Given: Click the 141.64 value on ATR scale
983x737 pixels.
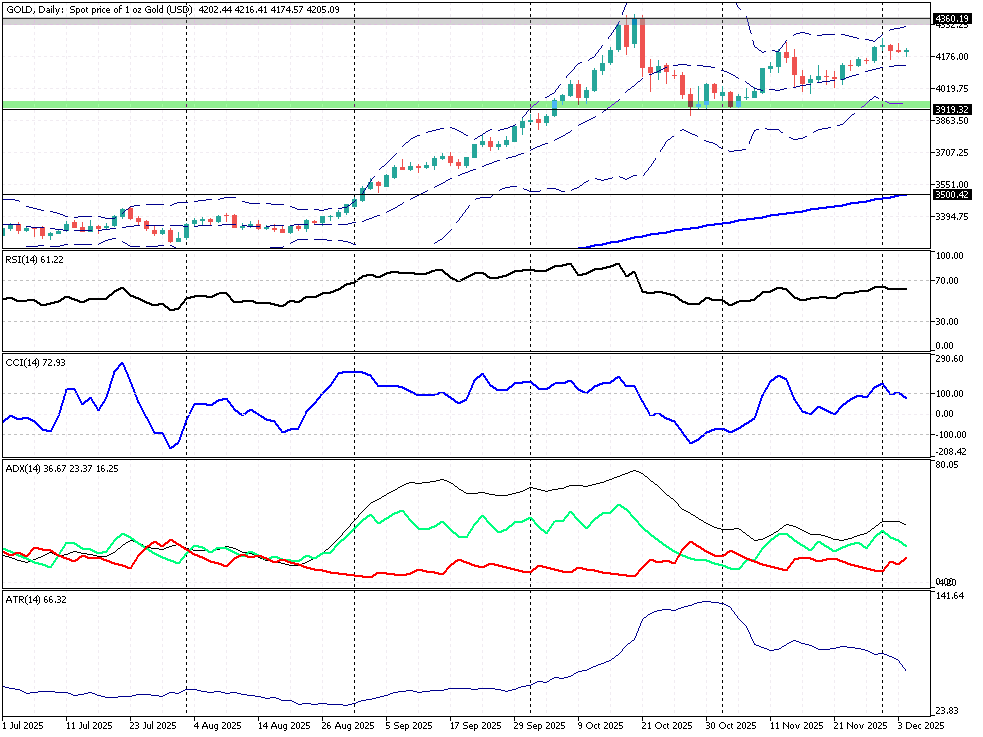Looking at the screenshot, I should tap(948, 596).
